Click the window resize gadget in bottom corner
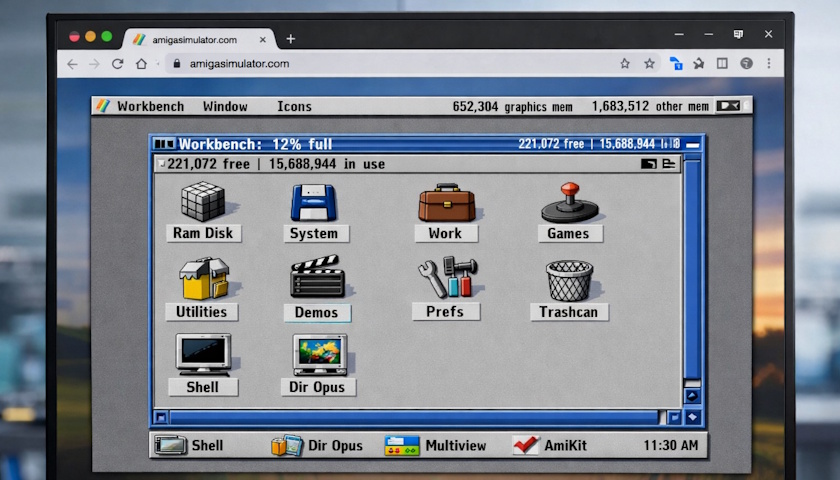Viewport: 840px width, 480px height. pos(693,417)
